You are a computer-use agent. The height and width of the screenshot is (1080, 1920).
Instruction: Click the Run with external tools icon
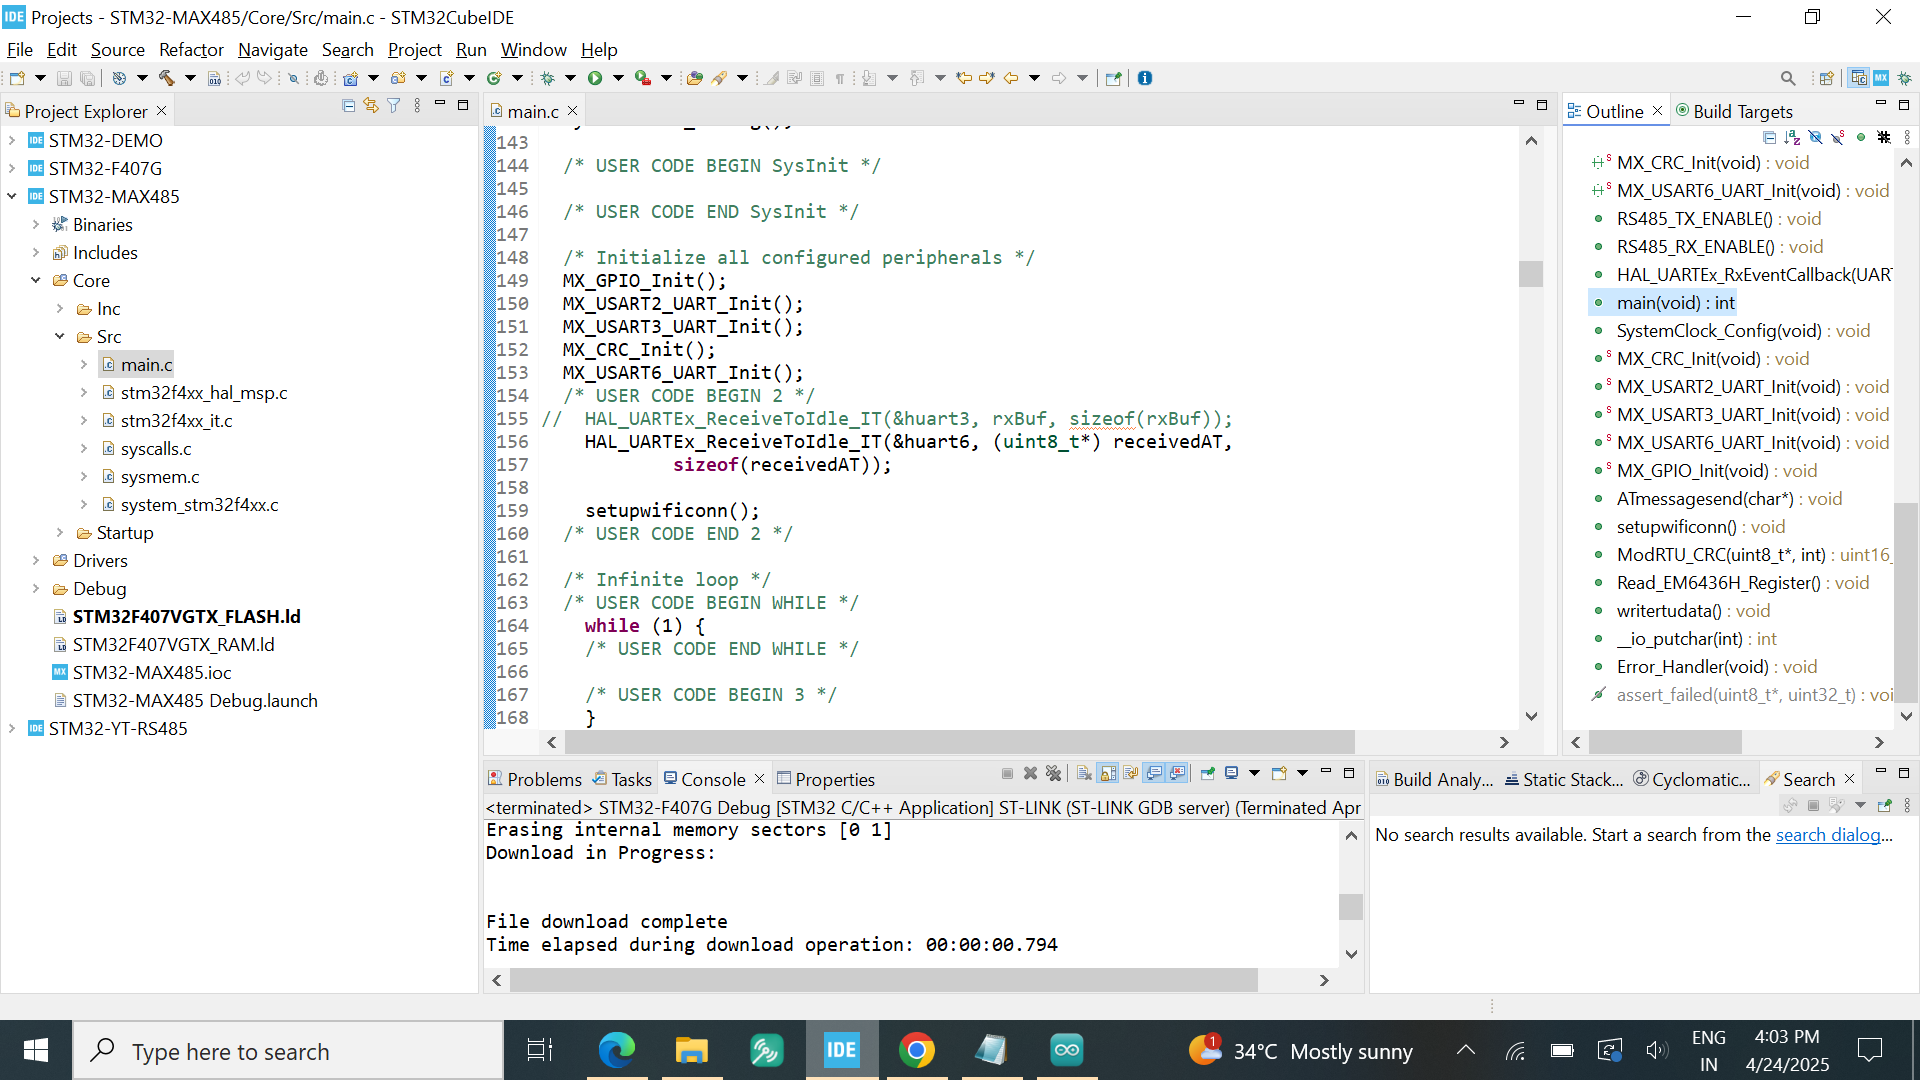(643, 78)
